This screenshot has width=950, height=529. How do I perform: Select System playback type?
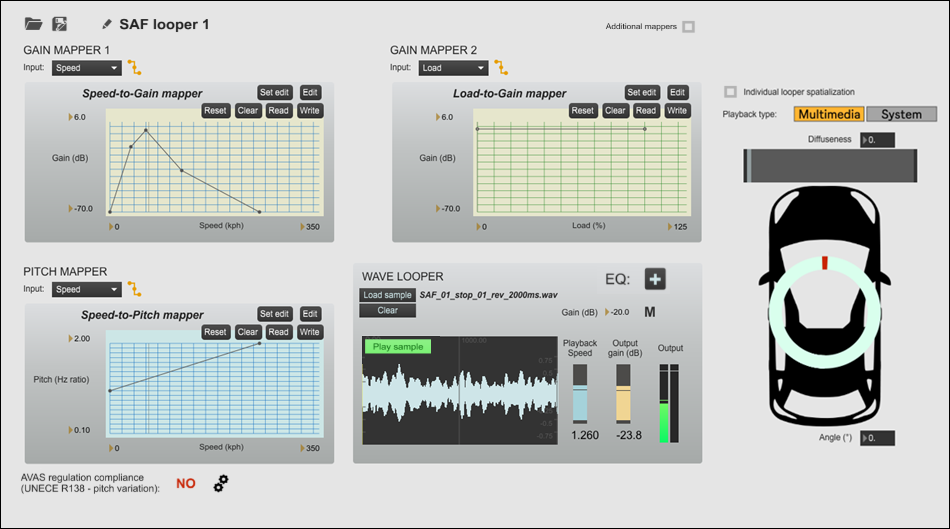[x=902, y=114]
